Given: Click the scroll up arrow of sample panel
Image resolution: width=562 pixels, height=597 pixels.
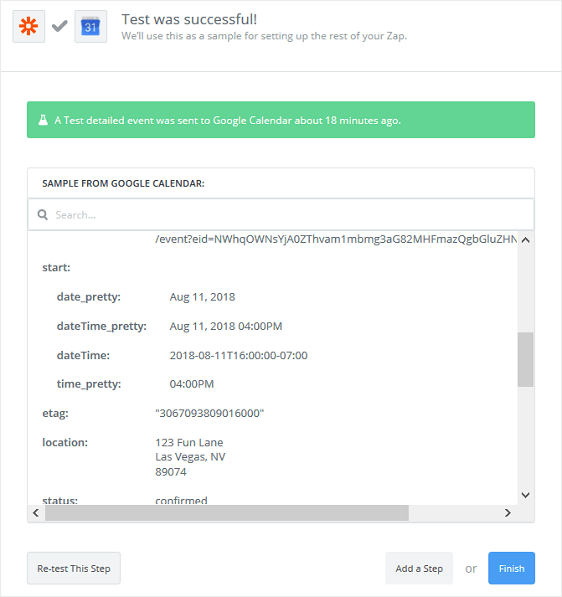Looking at the screenshot, I should coord(525,240).
